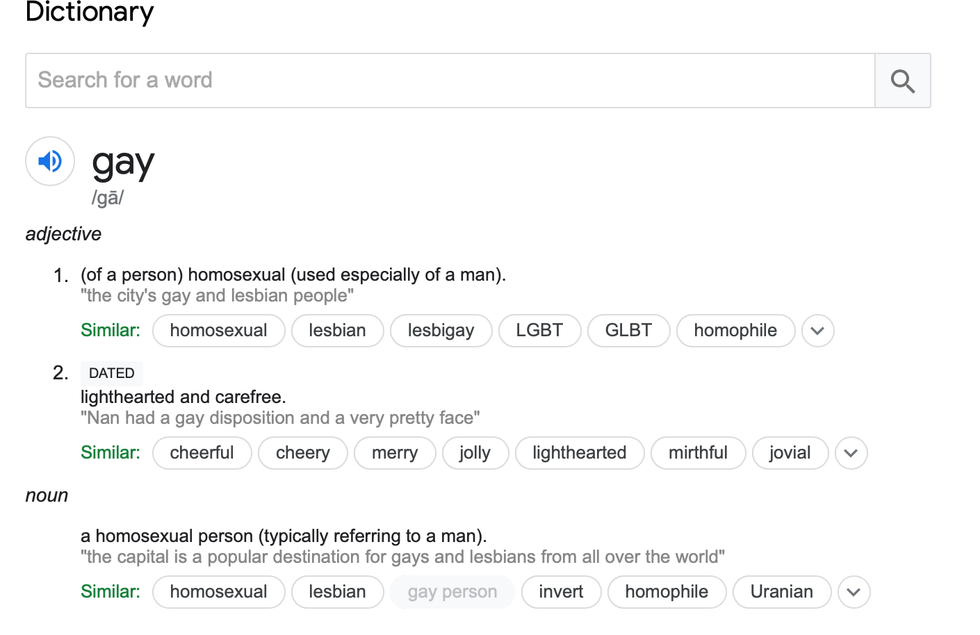Select the GLBT synonym chip

click(628, 331)
